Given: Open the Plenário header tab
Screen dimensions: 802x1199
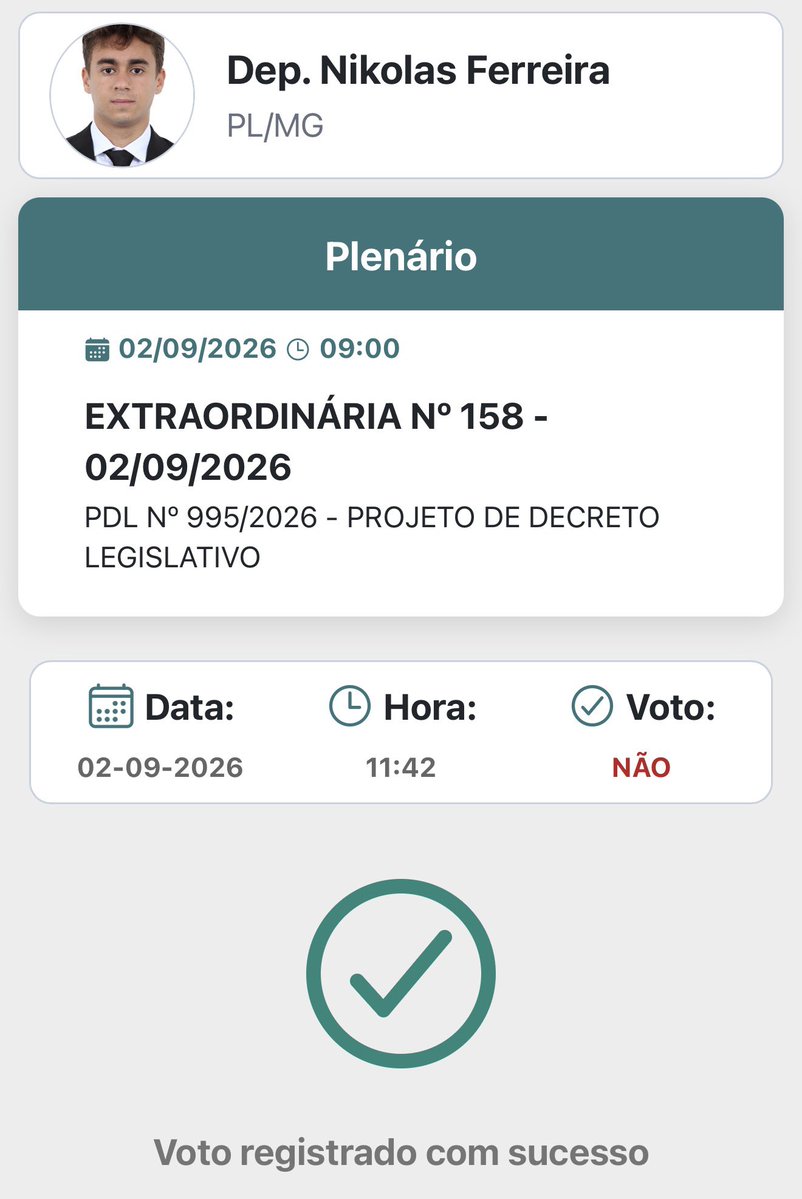Looking at the screenshot, I should [x=401, y=255].
